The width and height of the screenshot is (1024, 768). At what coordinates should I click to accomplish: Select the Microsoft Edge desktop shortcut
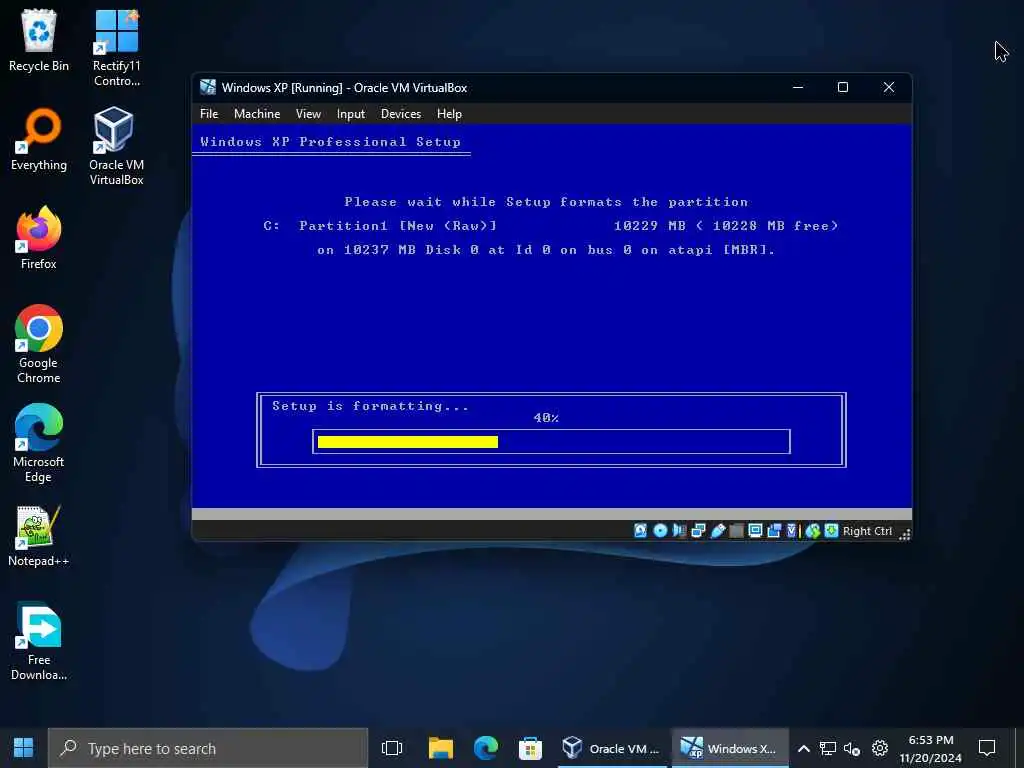(39, 443)
